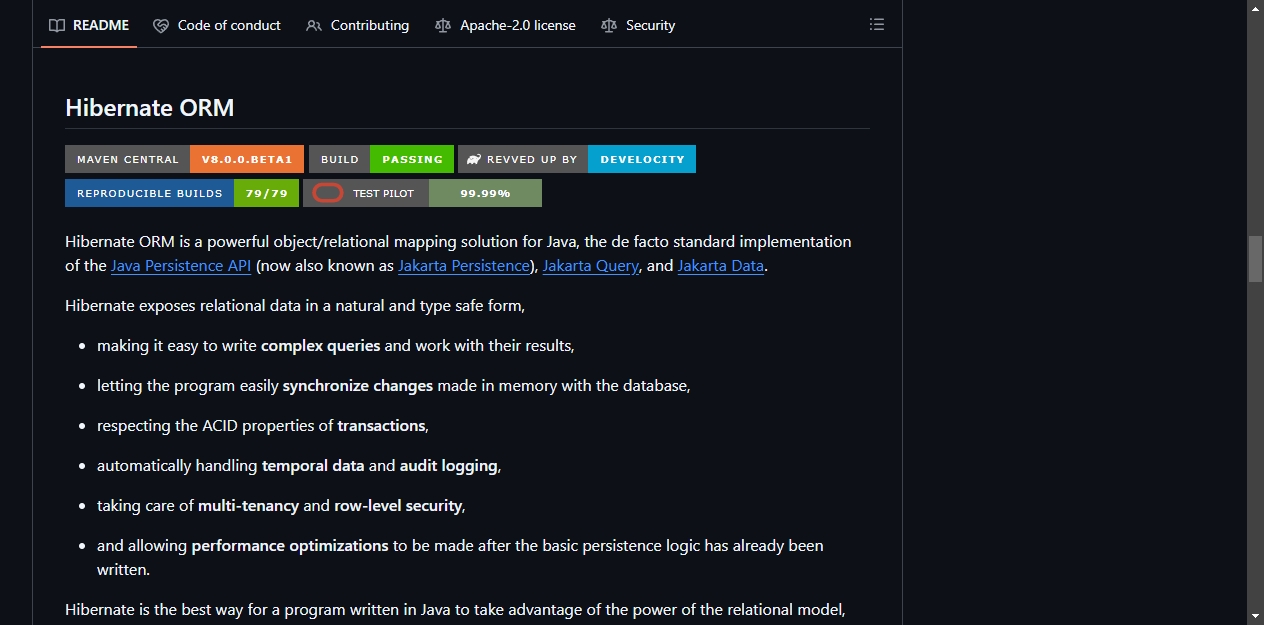Click the bold text 'temporal data'
The width and height of the screenshot is (1264, 625).
[x=313, y=466]
